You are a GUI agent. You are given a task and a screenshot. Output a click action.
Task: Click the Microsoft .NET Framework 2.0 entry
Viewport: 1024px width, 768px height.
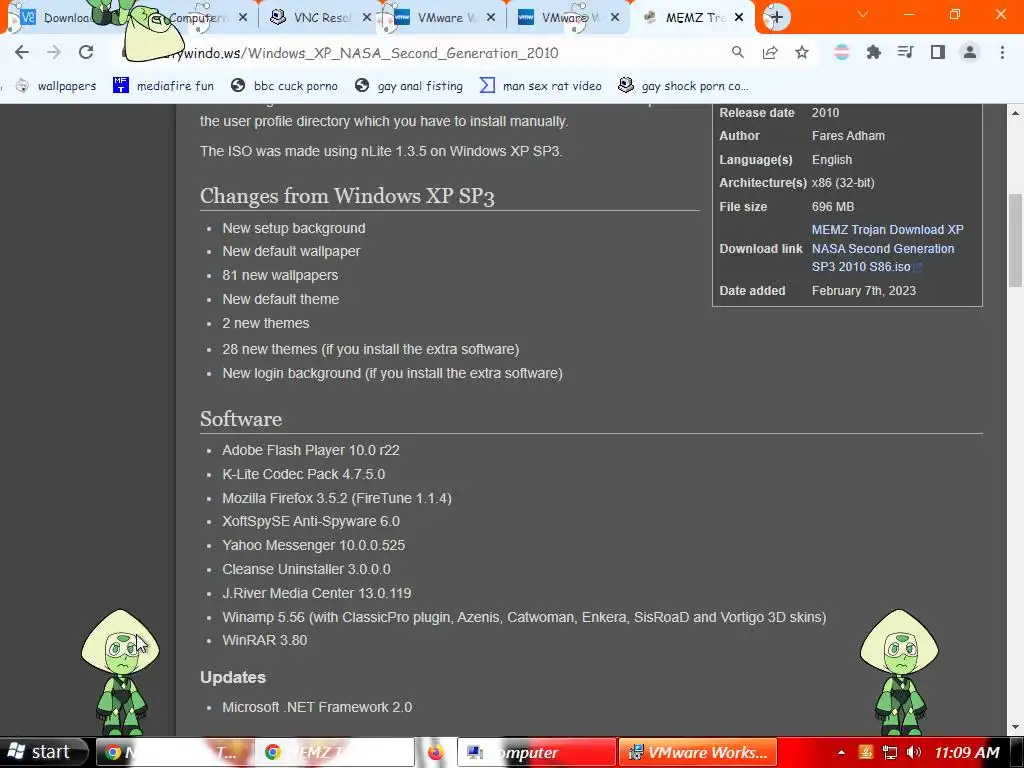pos(317,707)
